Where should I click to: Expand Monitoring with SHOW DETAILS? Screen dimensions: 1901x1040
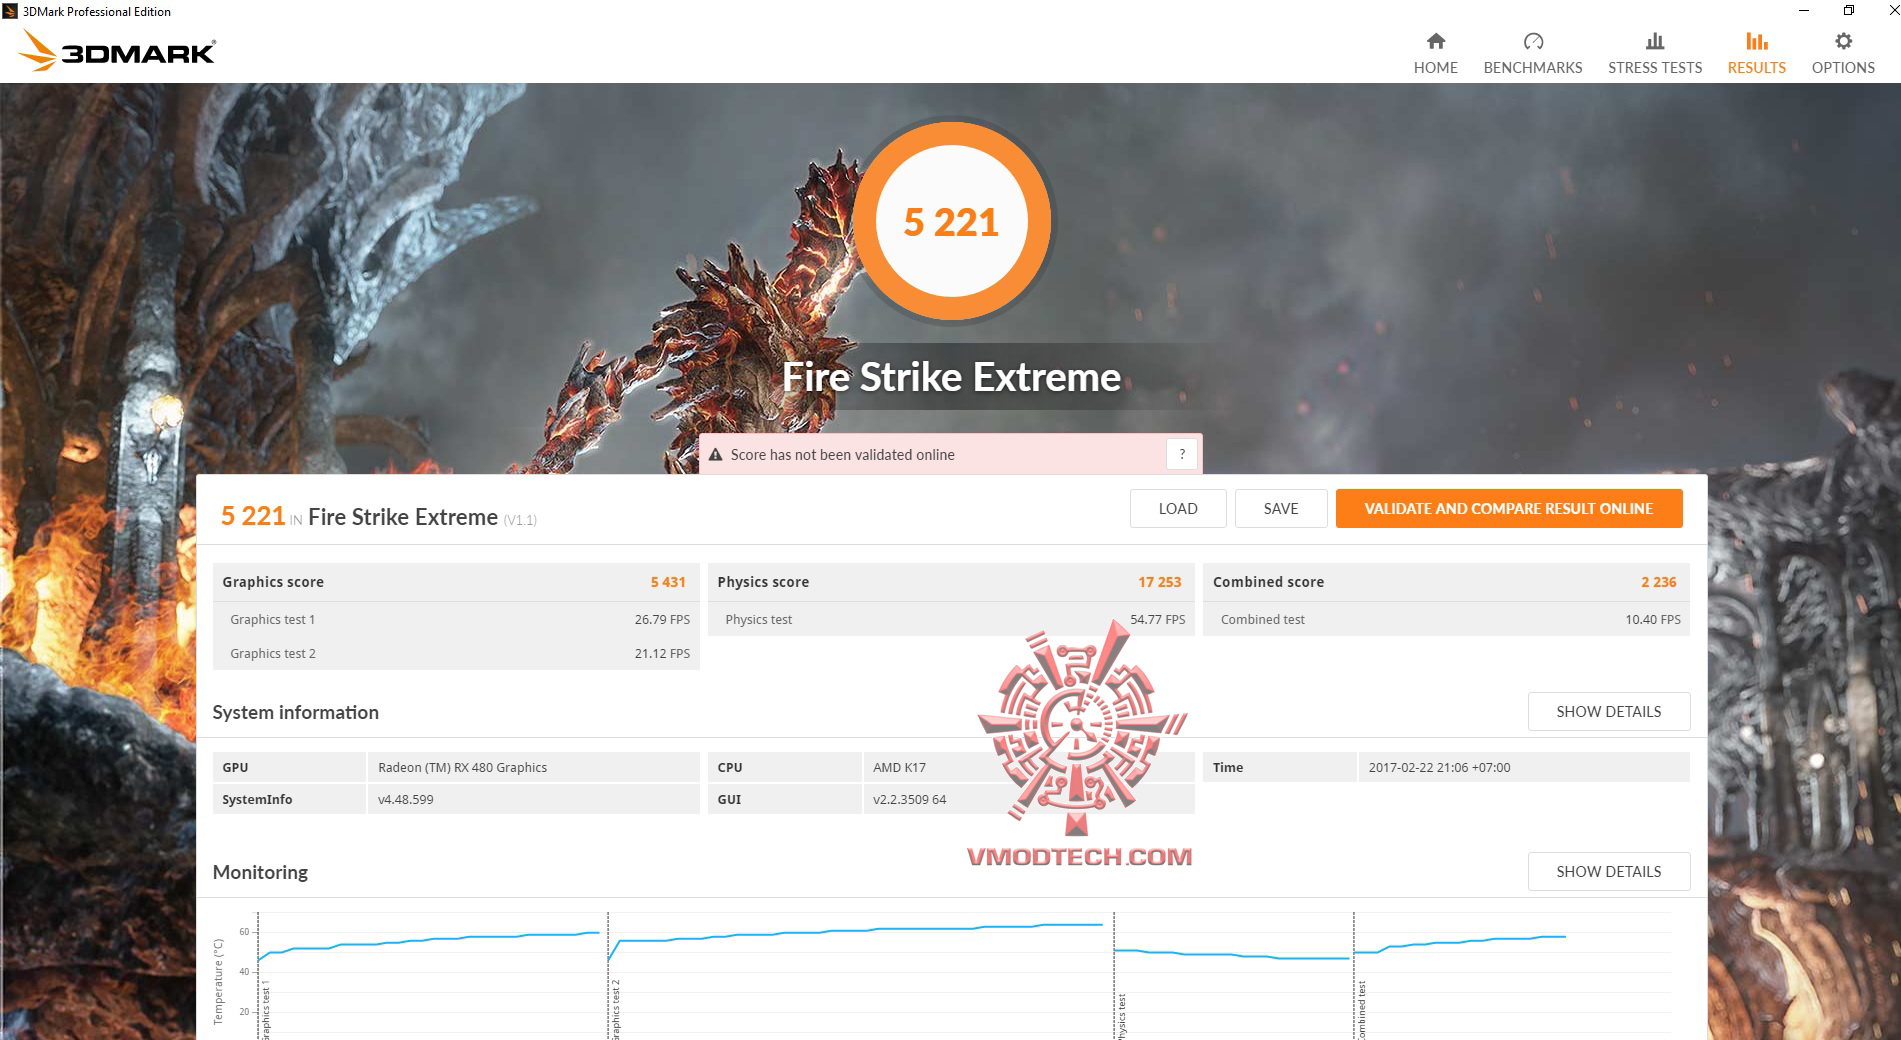(1608, 871)
